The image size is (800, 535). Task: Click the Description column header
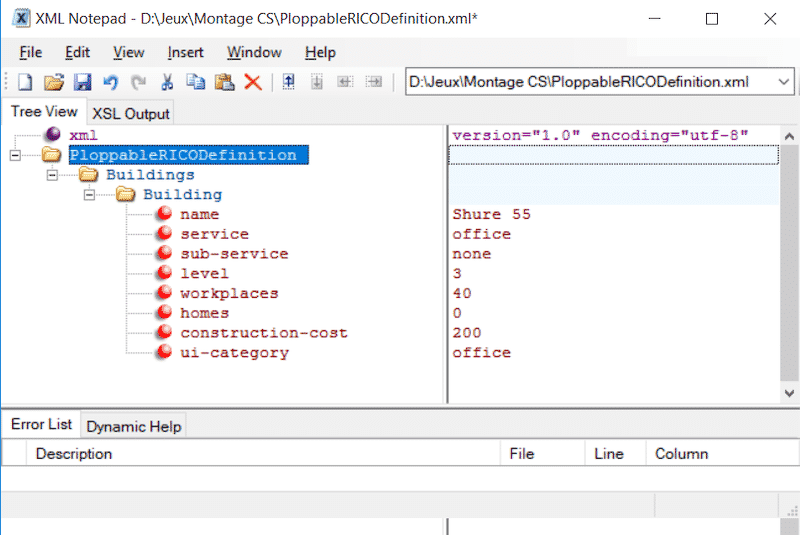point(74,454)
